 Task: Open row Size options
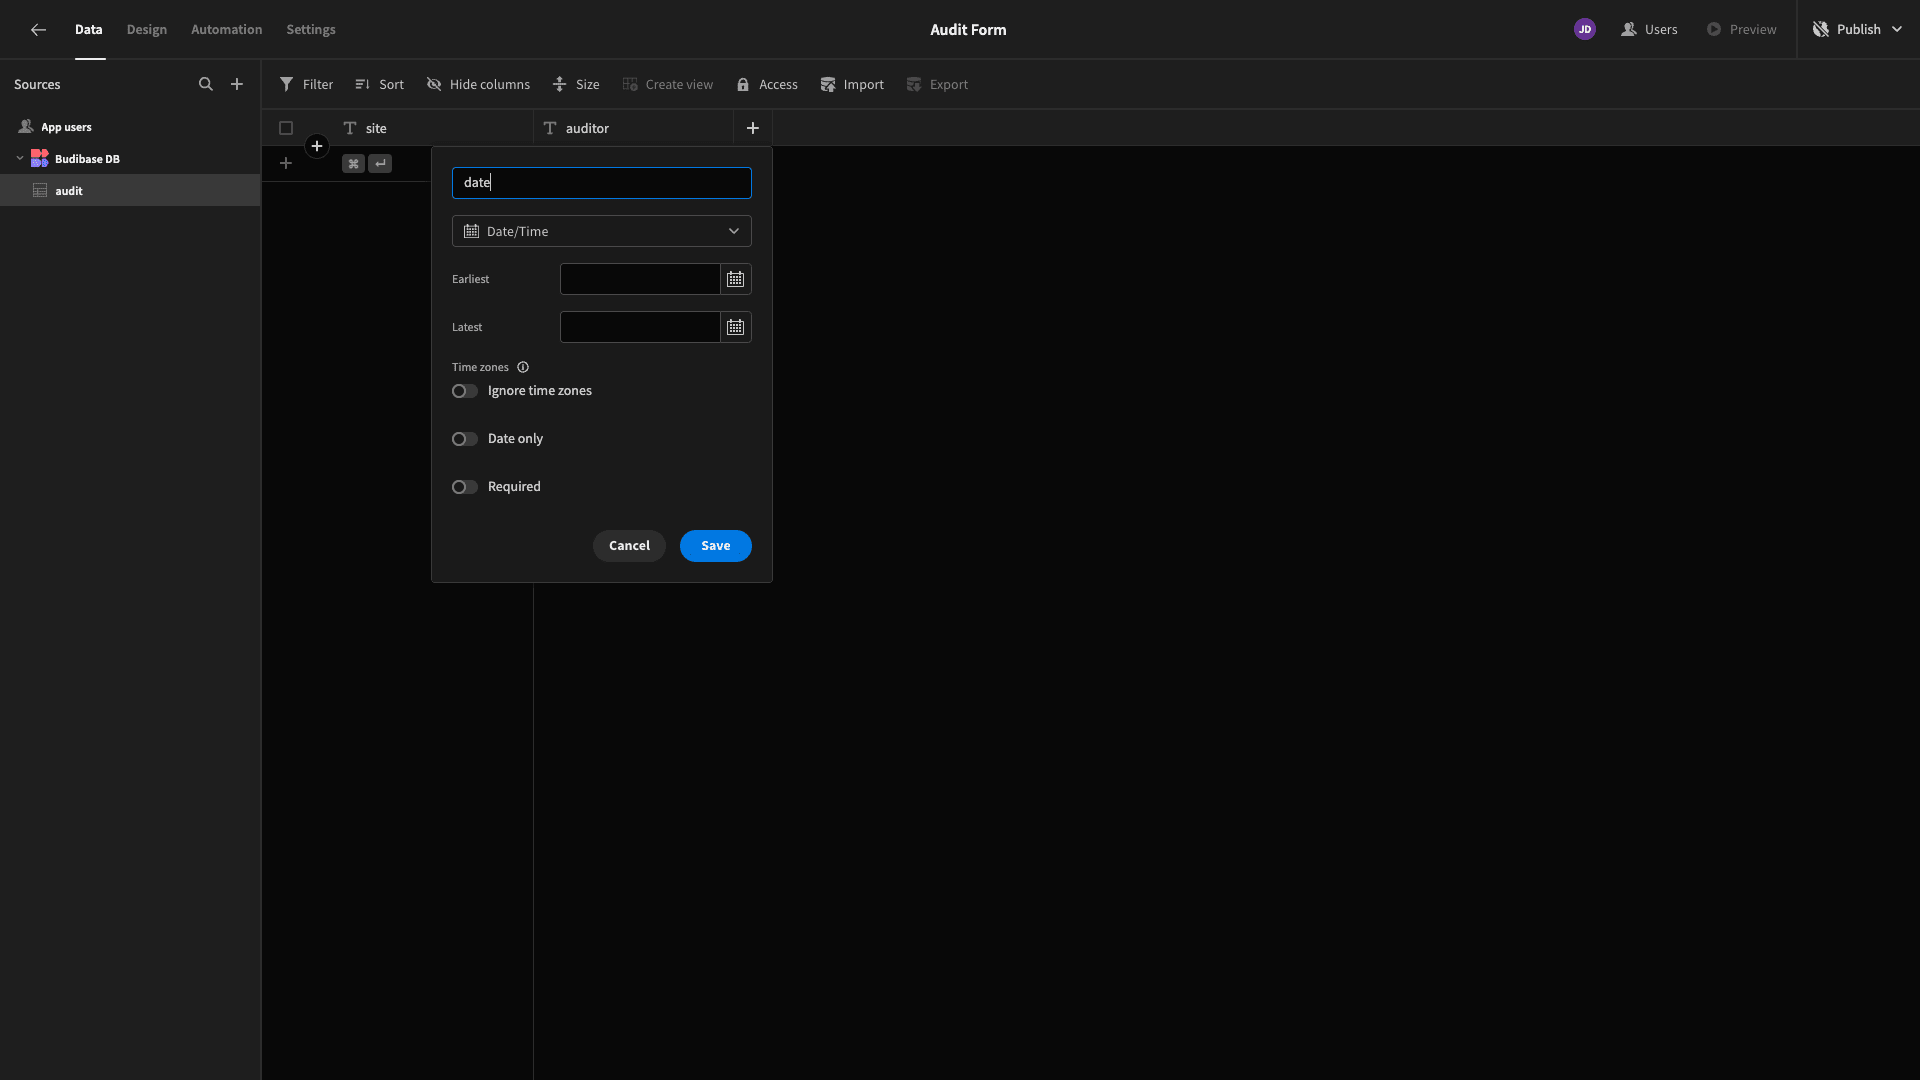tap(576, 84)
